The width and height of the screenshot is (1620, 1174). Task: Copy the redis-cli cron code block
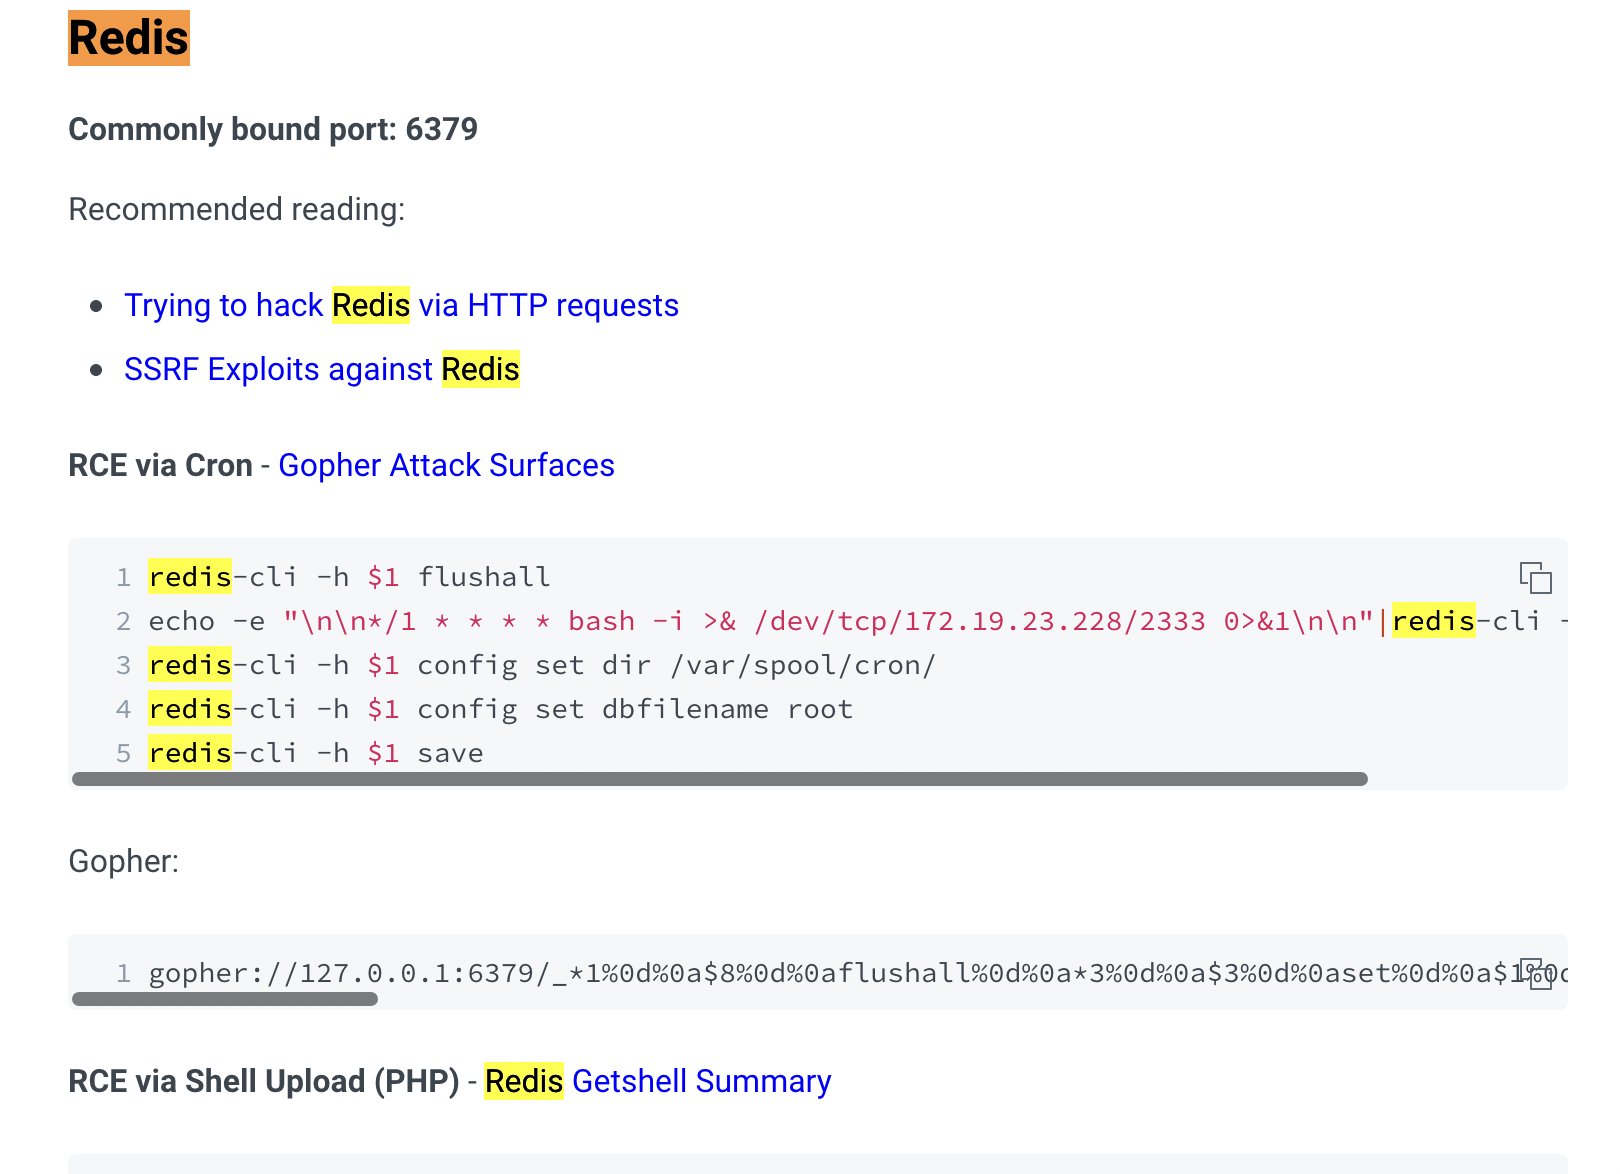coord(1535,578)
